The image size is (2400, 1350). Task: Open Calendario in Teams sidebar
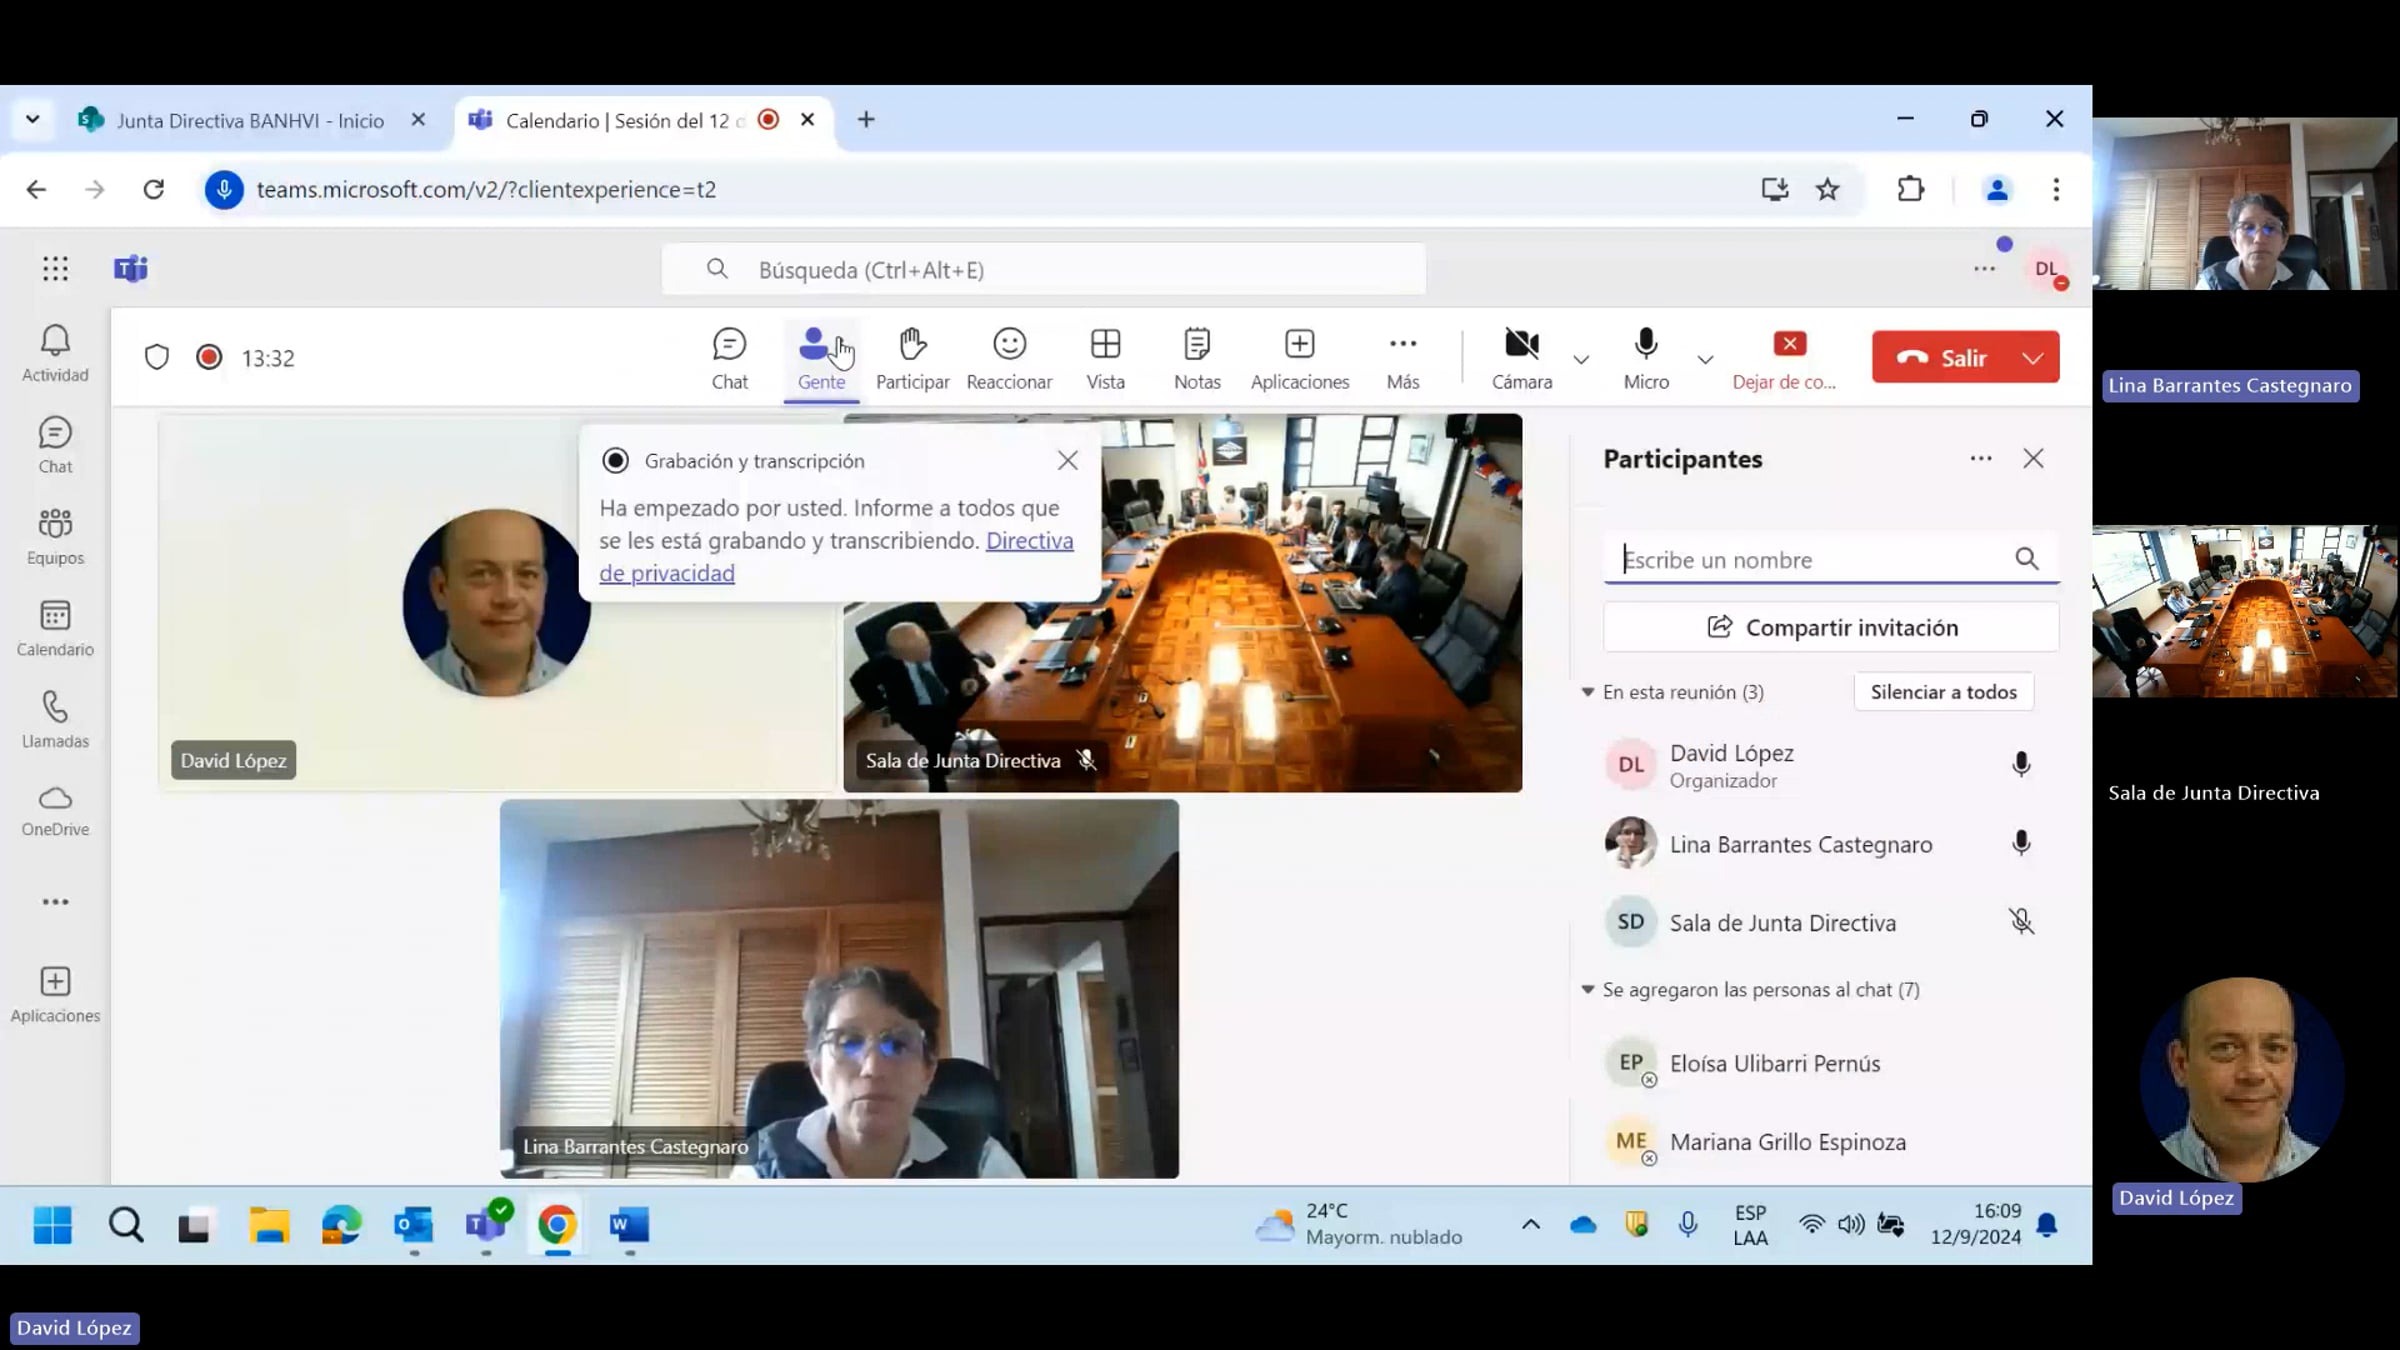(55, 629)
